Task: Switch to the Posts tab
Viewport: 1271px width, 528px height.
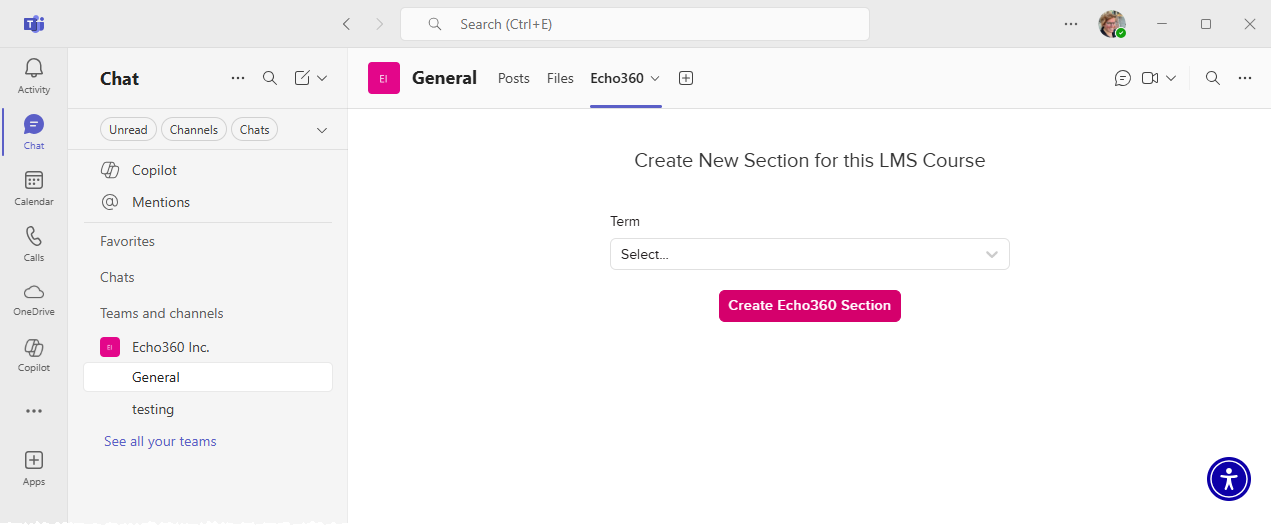Action: tap(514, 78)
